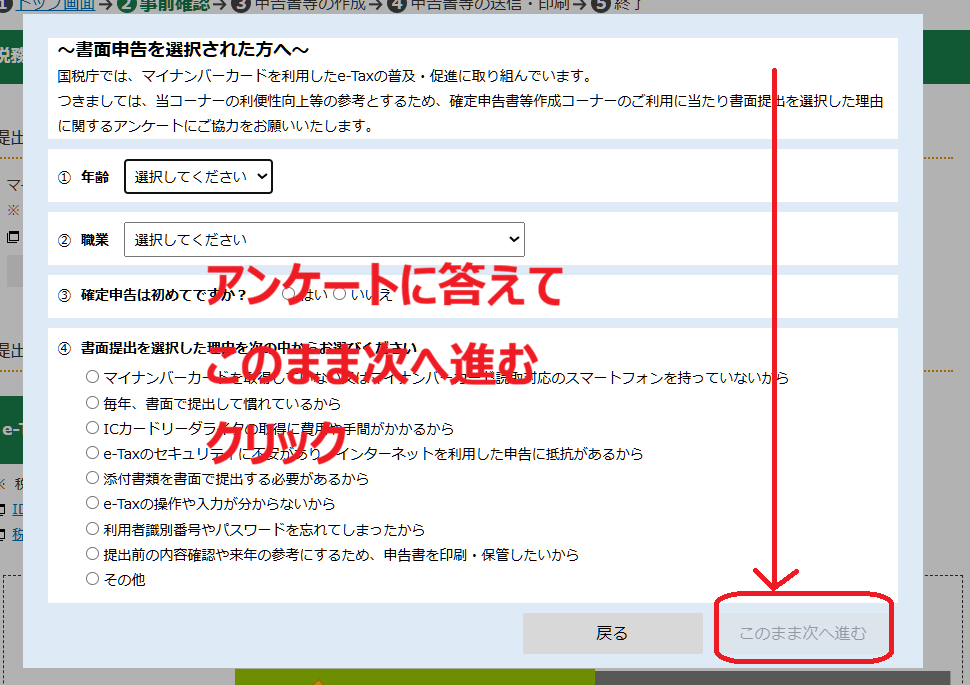Choose the マイナンバーカード未取得 reason radio

point(93,377)
